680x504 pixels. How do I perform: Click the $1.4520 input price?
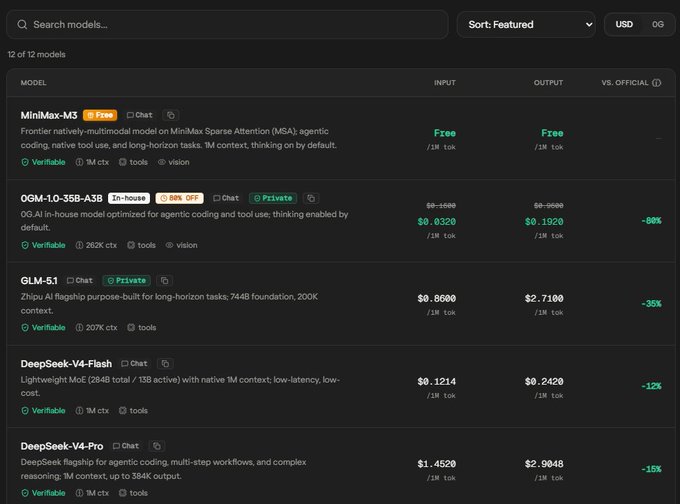pos(436,464)
